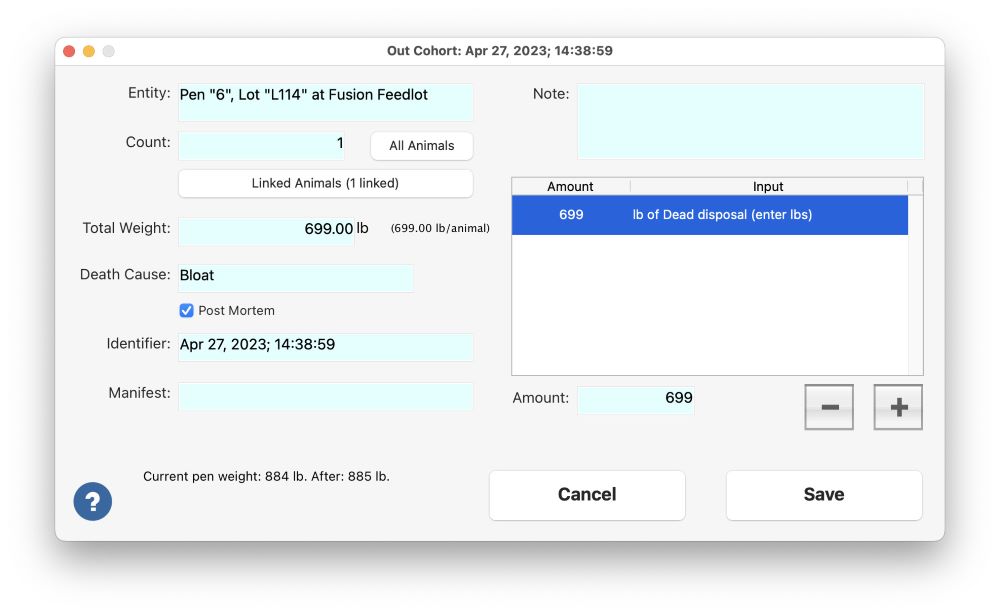This screenshot has height=614, width=1000.
Task: Click the Cancel button
Action: click(587, 495)
